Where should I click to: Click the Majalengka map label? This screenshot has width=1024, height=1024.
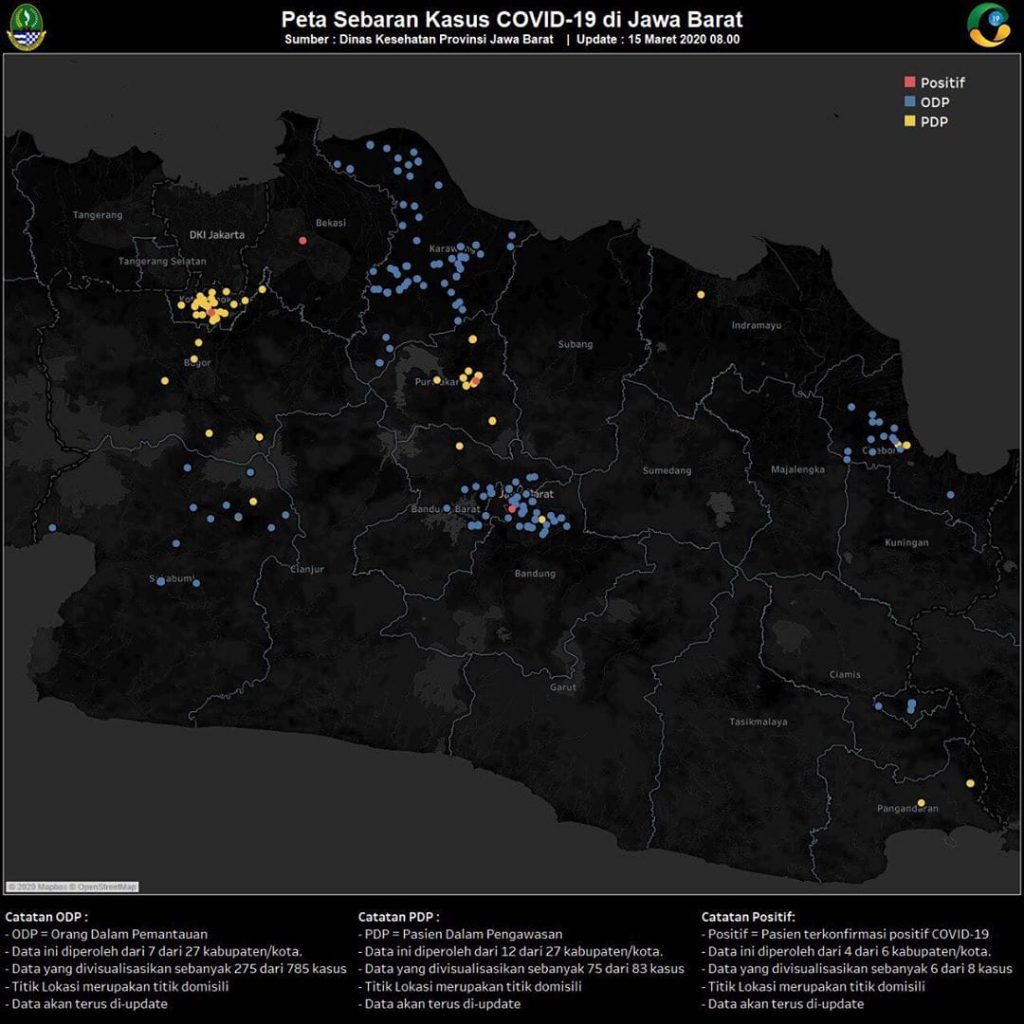click(797, 469)
